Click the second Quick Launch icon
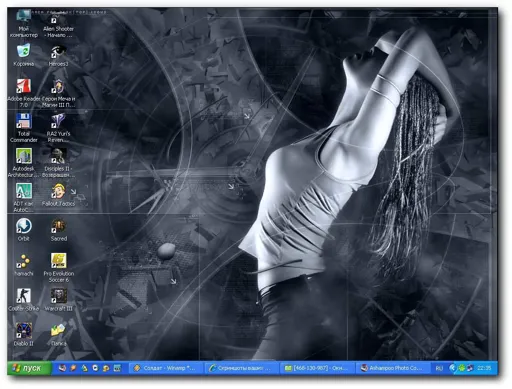Viewport: 512px width, 389px height. pos(73,368)
